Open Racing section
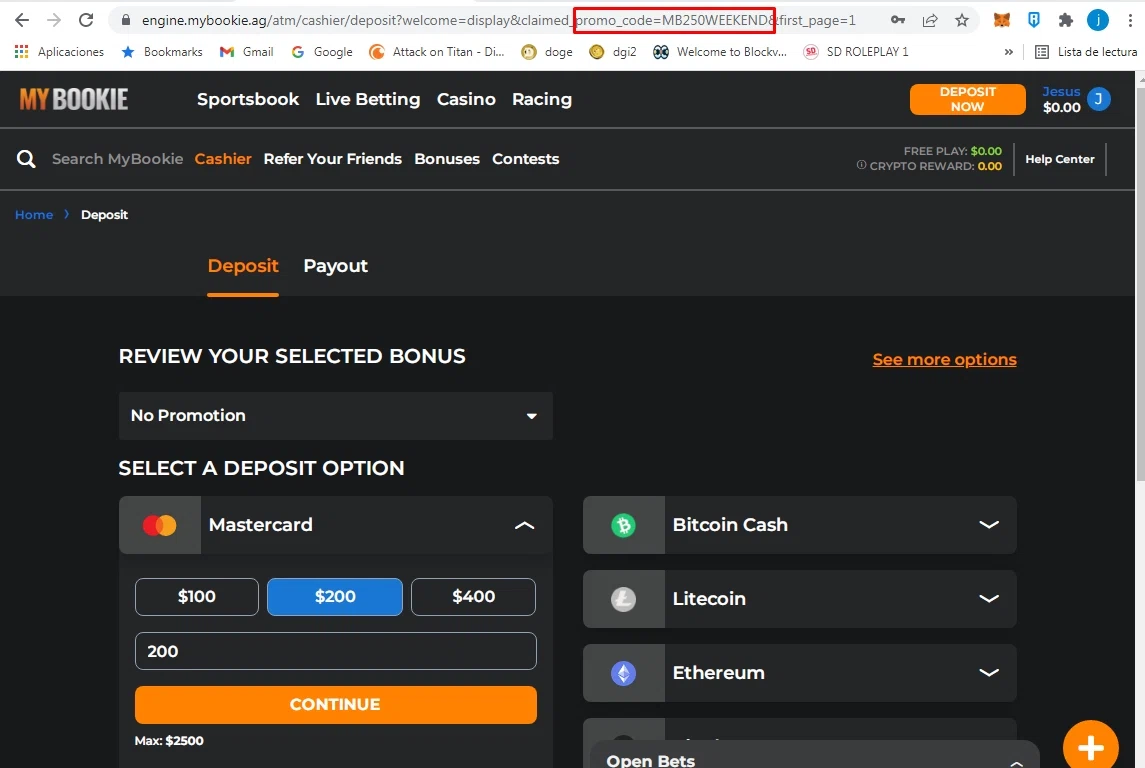This screenshot has height=768, width=1145. pyautogui.click(x=542, y=99)
